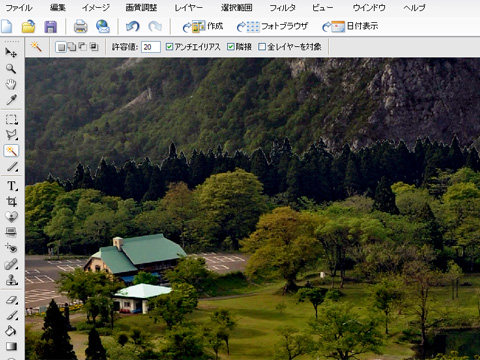
Task: Uncheck the 隣接 checkbox
Action: 231,47
